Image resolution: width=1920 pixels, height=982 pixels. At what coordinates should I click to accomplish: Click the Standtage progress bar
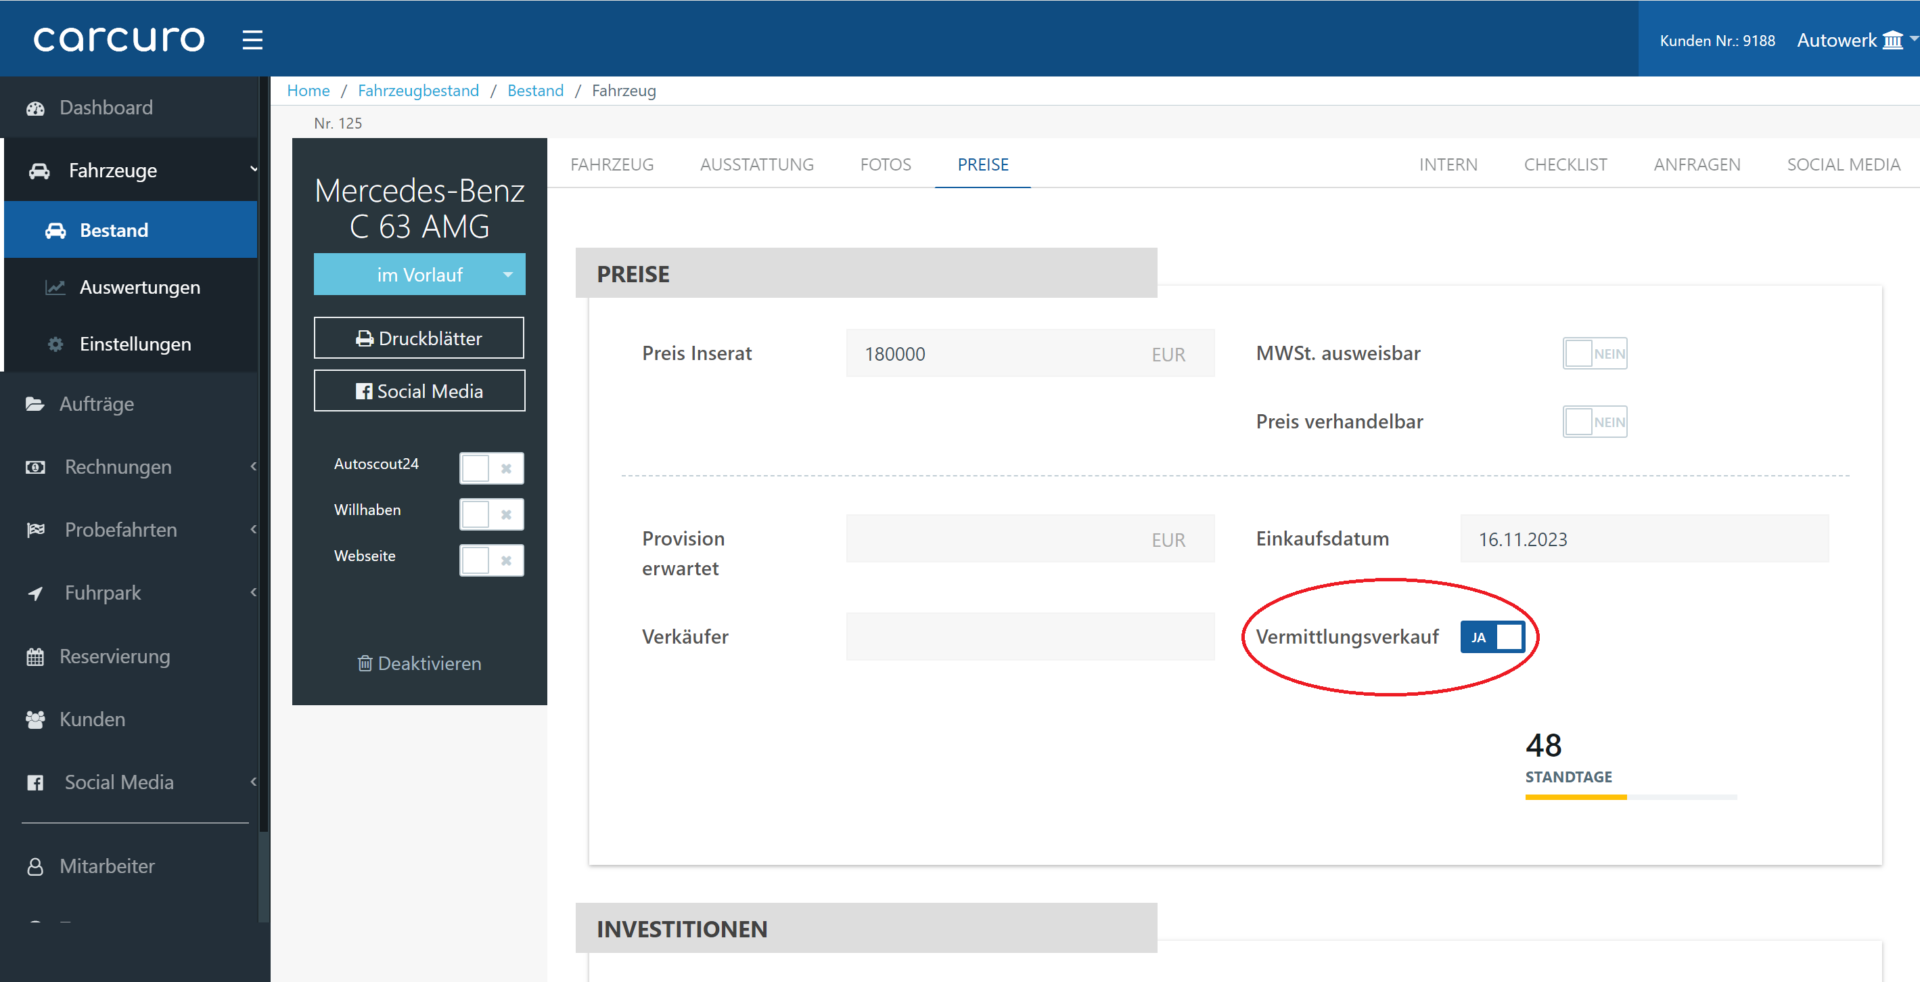1631,797
